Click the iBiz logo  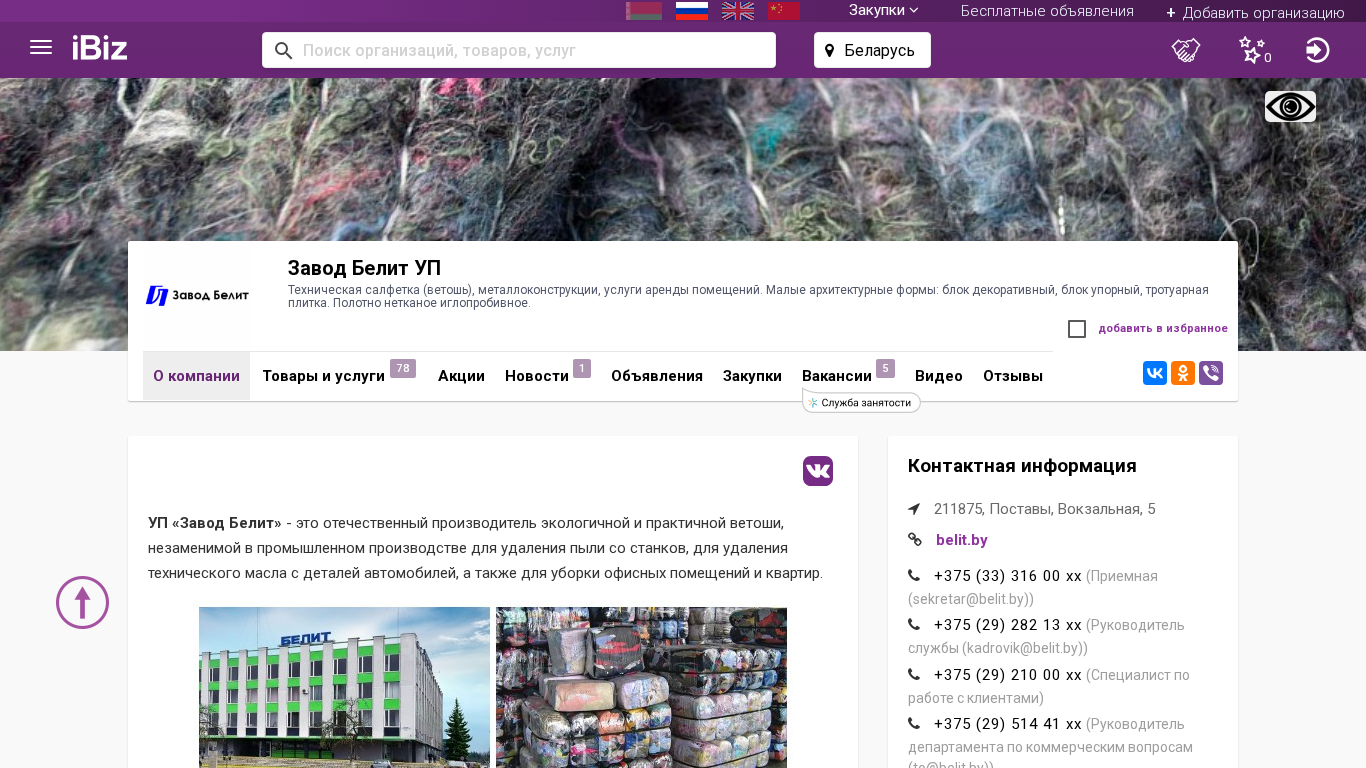point(100,47)
